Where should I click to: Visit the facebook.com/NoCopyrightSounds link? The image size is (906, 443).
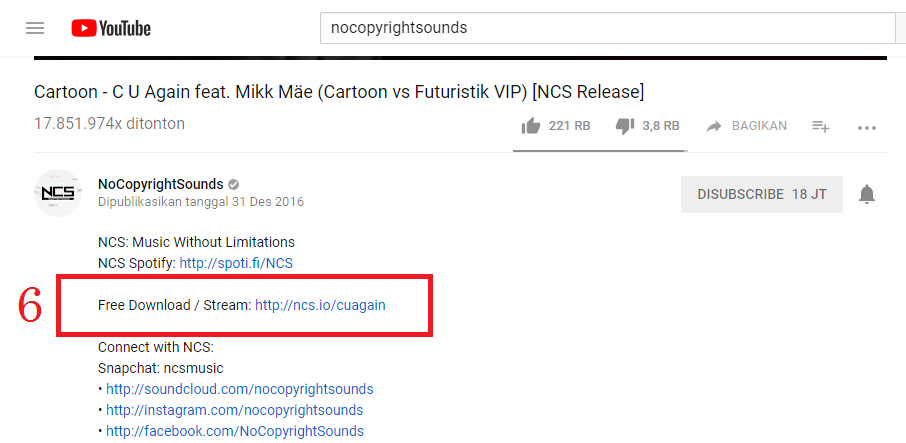(235, 431)
